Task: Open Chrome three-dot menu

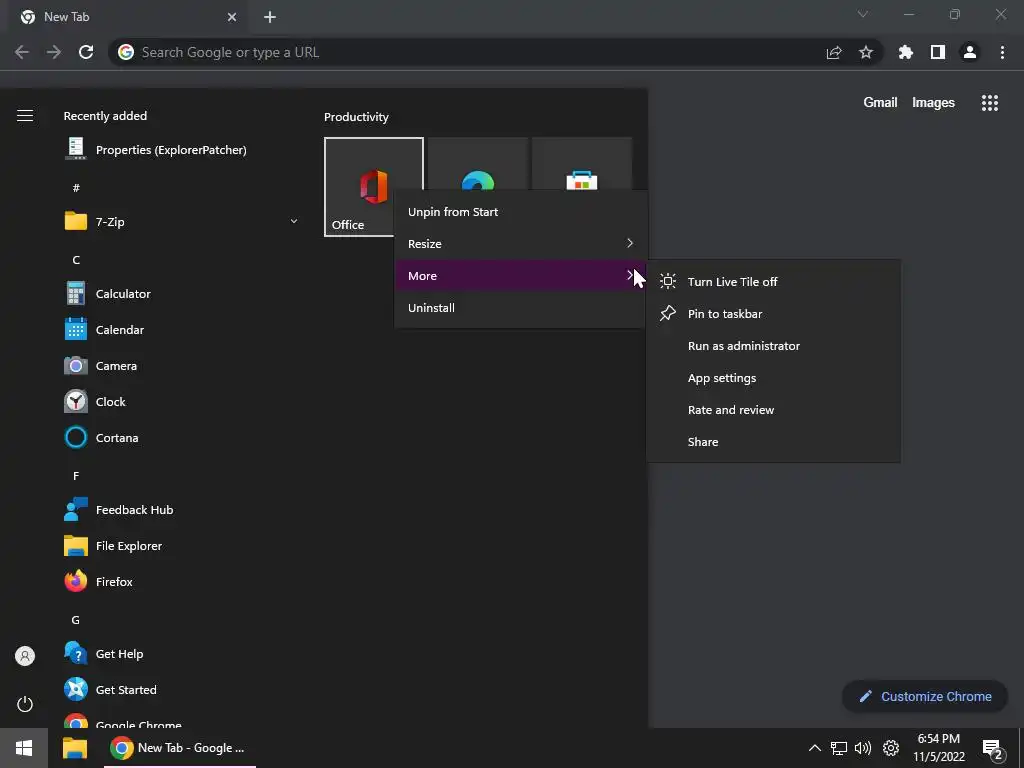Action: pos(1002,52)
